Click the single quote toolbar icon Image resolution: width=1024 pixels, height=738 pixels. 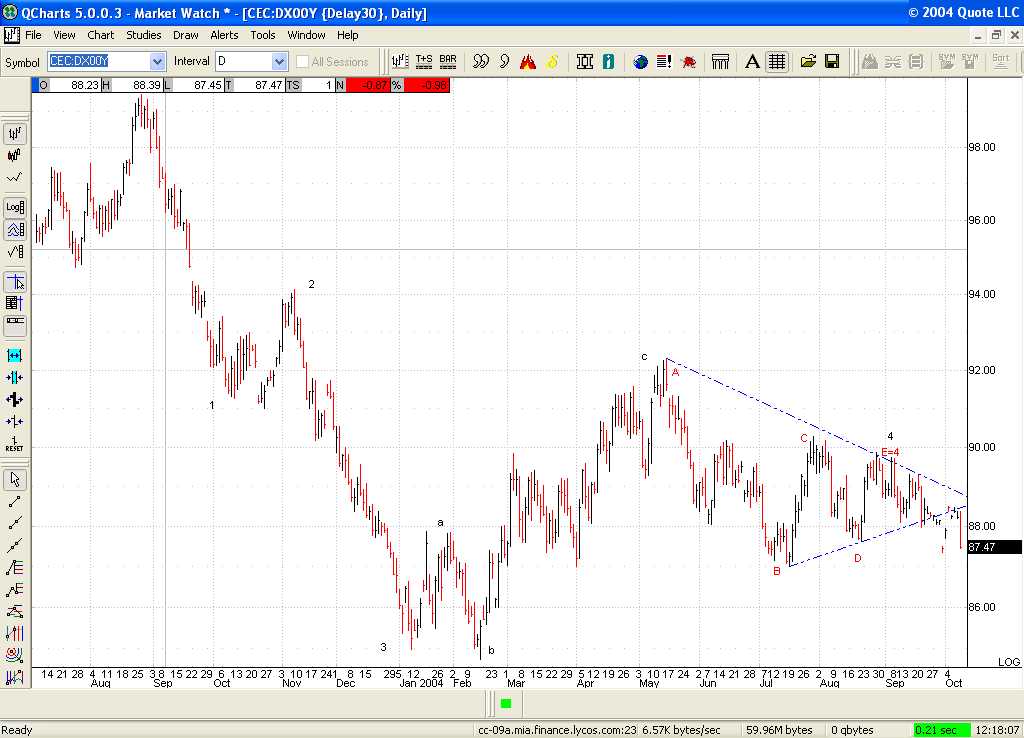click(504, 62)
